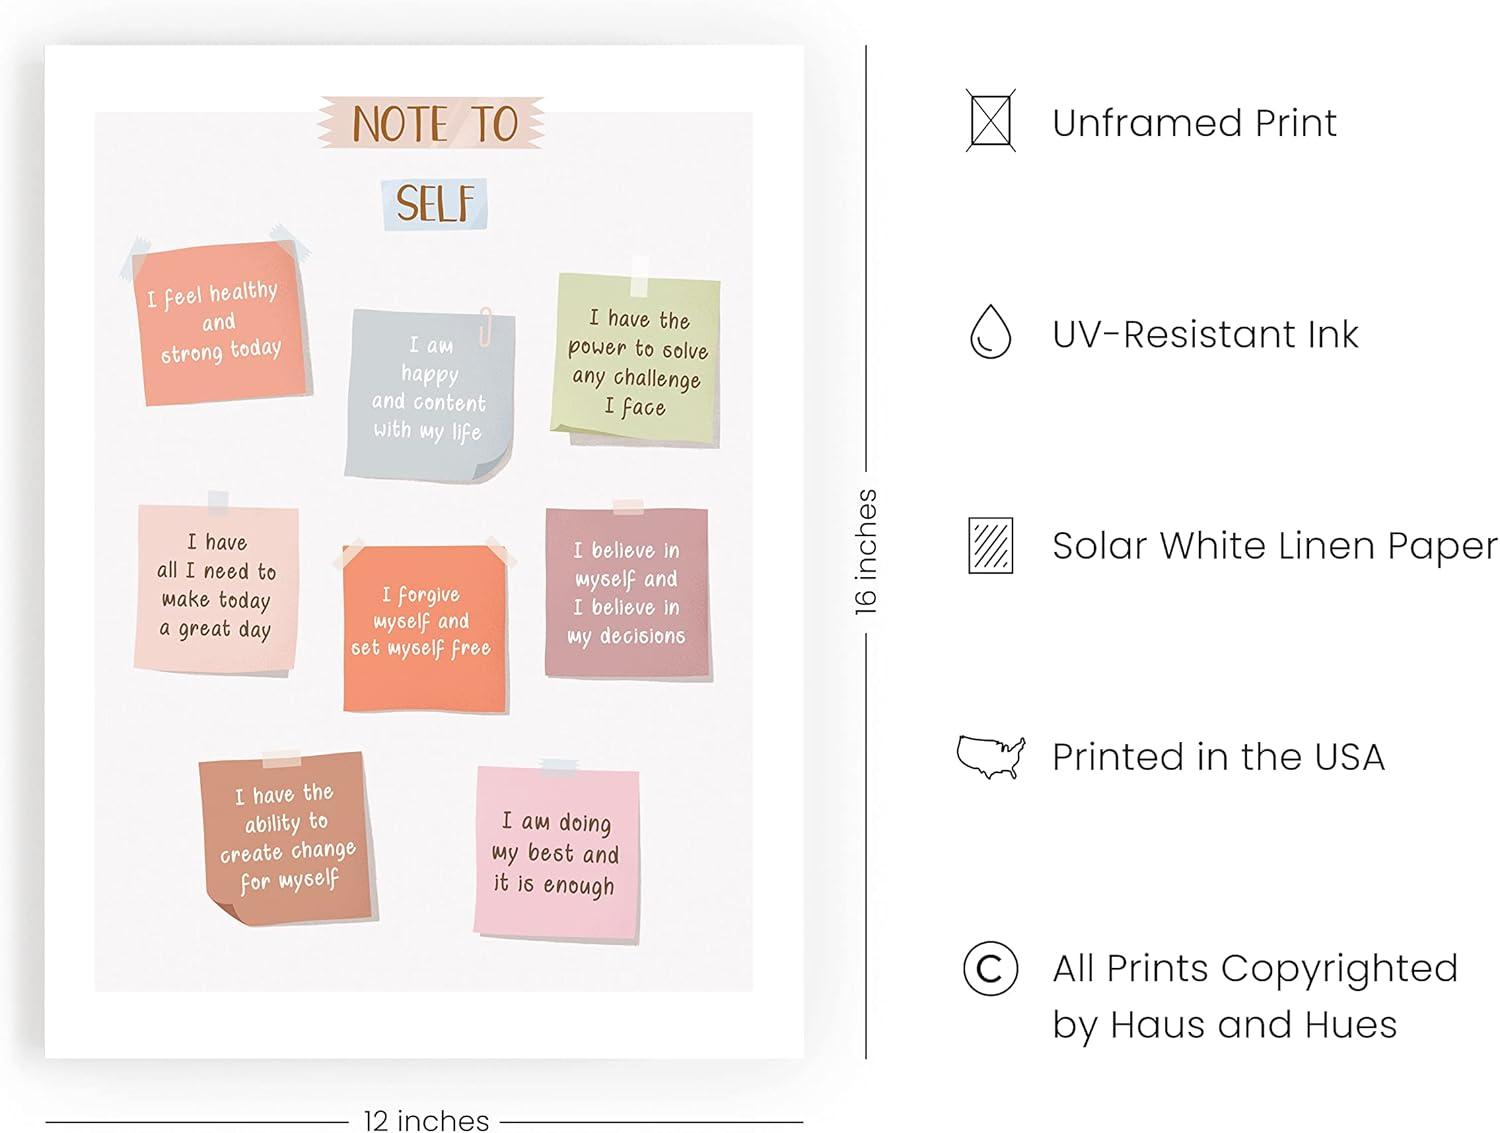
Task: Click the 16 inches height label
Action: (x=866, y=551)
